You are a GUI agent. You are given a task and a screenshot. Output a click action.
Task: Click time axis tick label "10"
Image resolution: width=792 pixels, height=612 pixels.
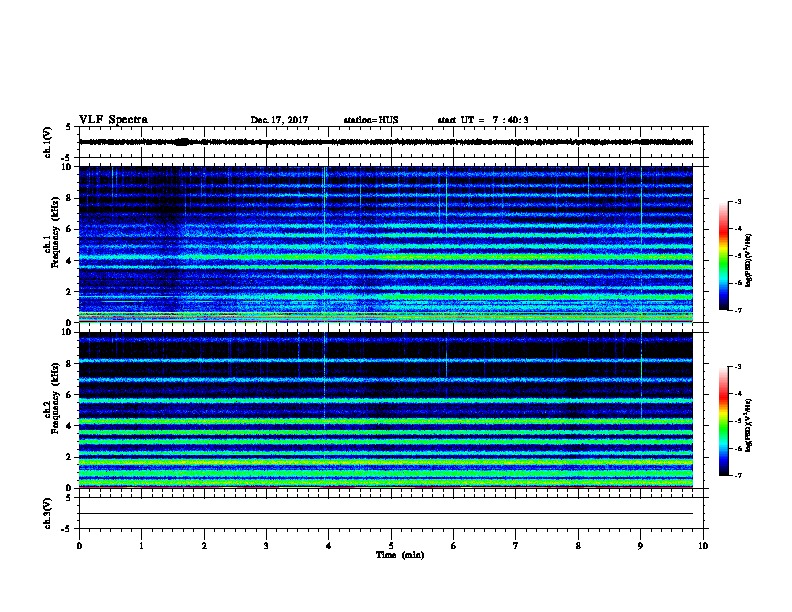coord(703,546)
